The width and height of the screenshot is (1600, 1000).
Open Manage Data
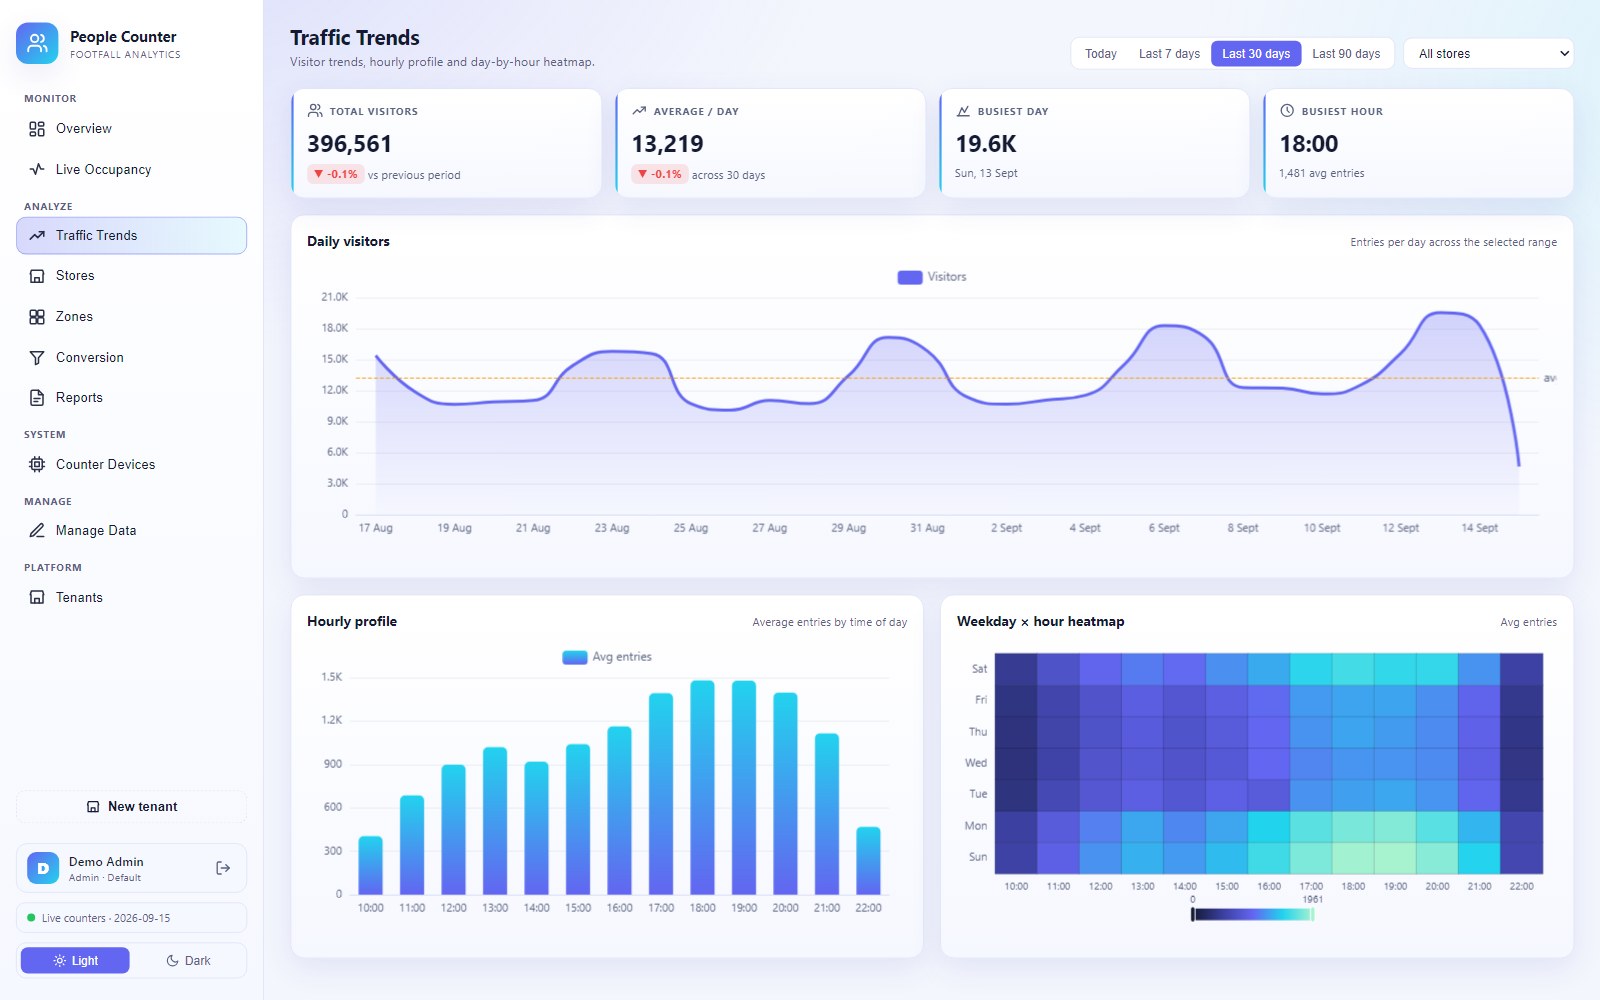131,530
